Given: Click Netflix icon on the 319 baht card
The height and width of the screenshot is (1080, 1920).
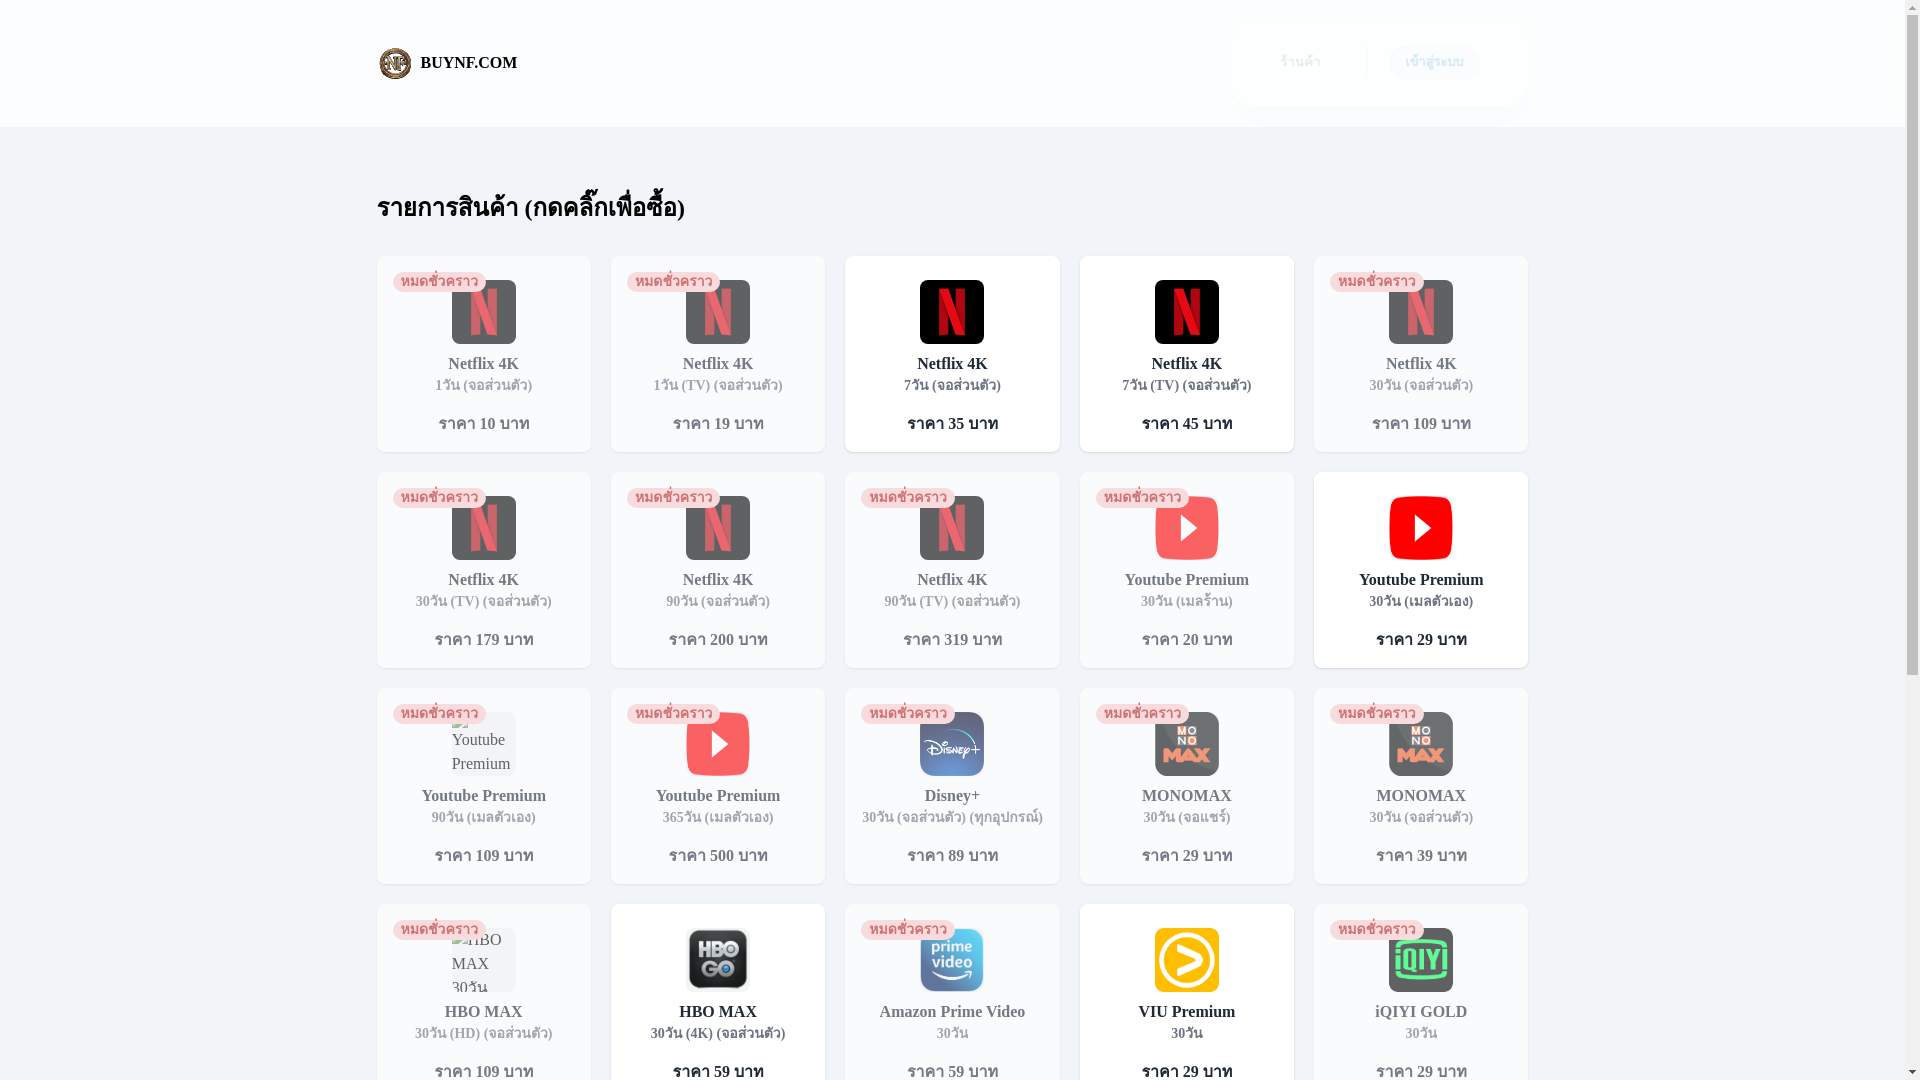Looking at the screenshot, I should (952, 528).
